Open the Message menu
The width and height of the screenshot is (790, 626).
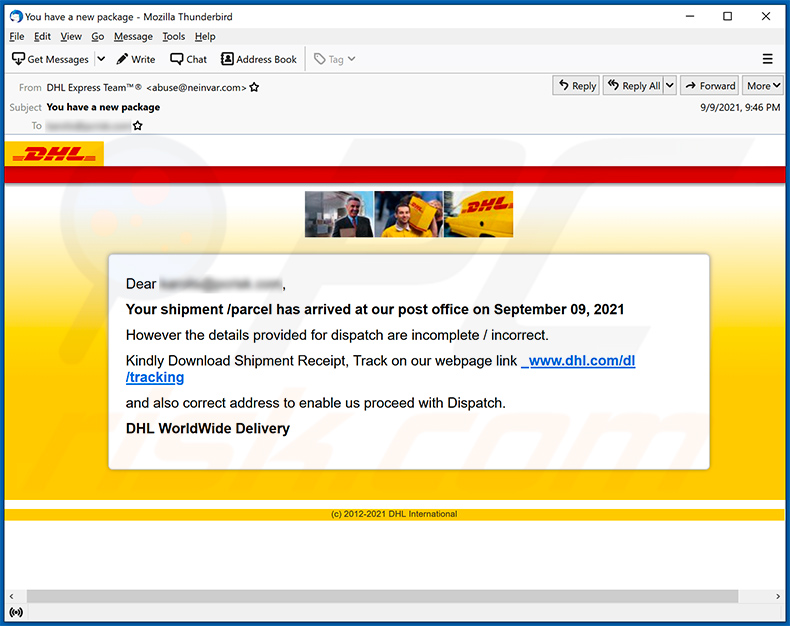click(134, 37)
